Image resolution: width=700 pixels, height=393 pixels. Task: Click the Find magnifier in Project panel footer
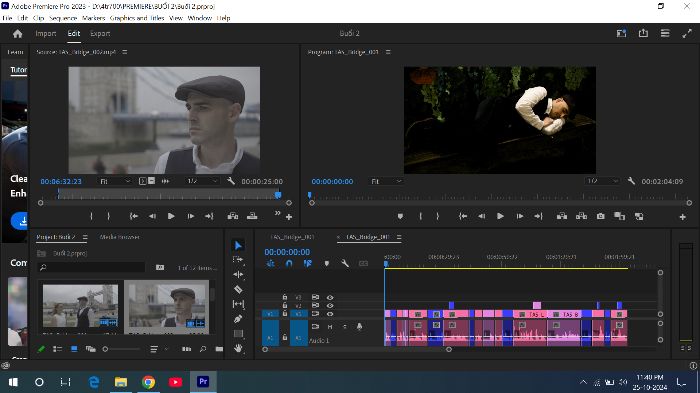[203, 349]
